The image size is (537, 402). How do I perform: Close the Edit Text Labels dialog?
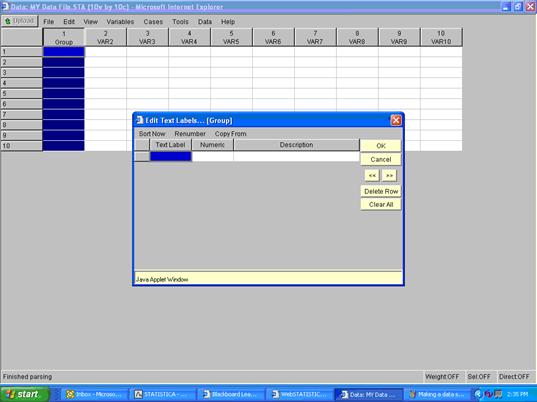tap(396, 121)
